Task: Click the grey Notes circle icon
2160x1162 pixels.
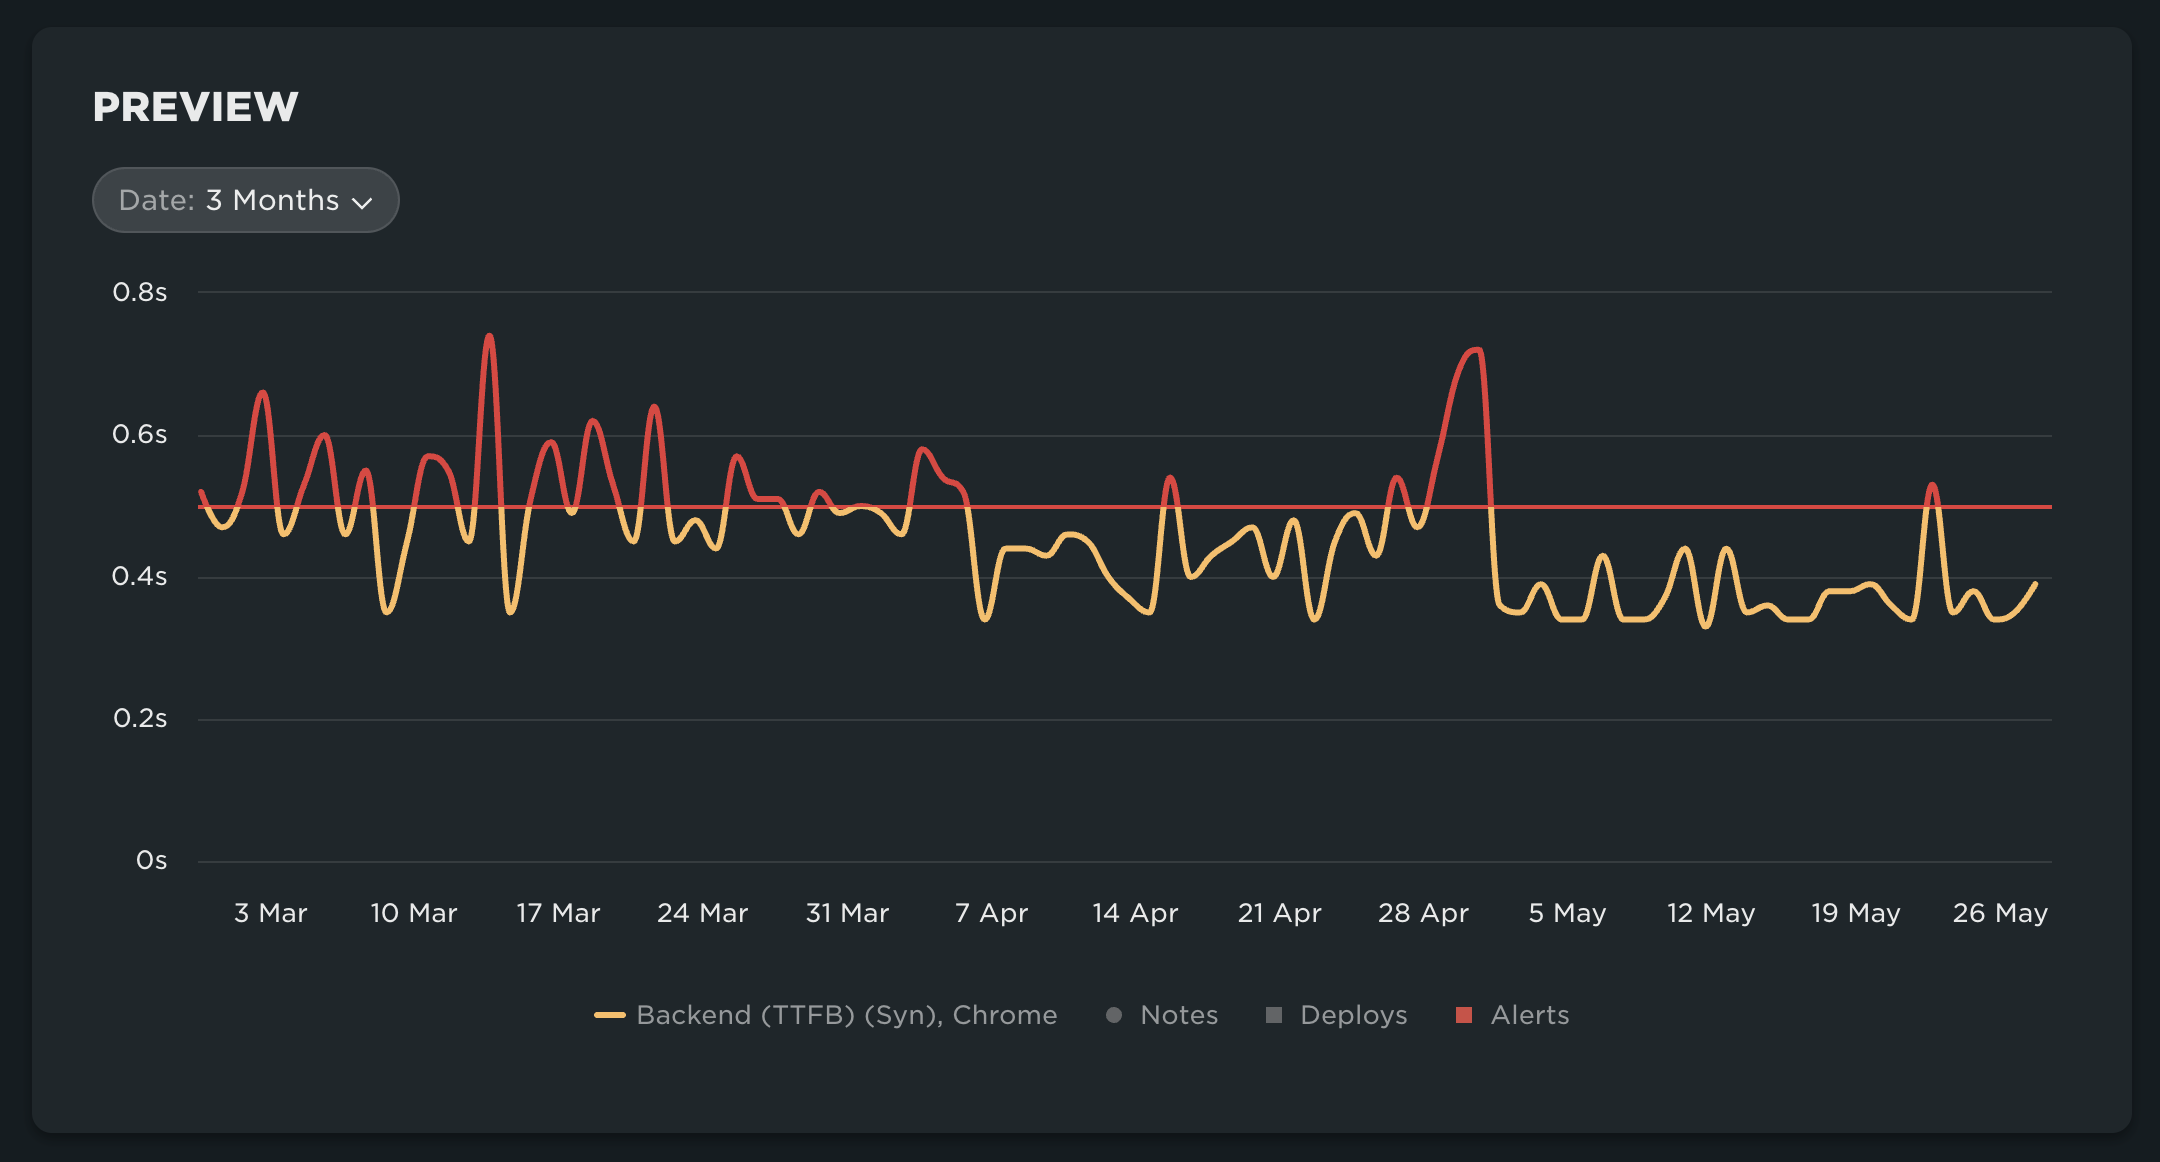Action: click(1114, 1015)
